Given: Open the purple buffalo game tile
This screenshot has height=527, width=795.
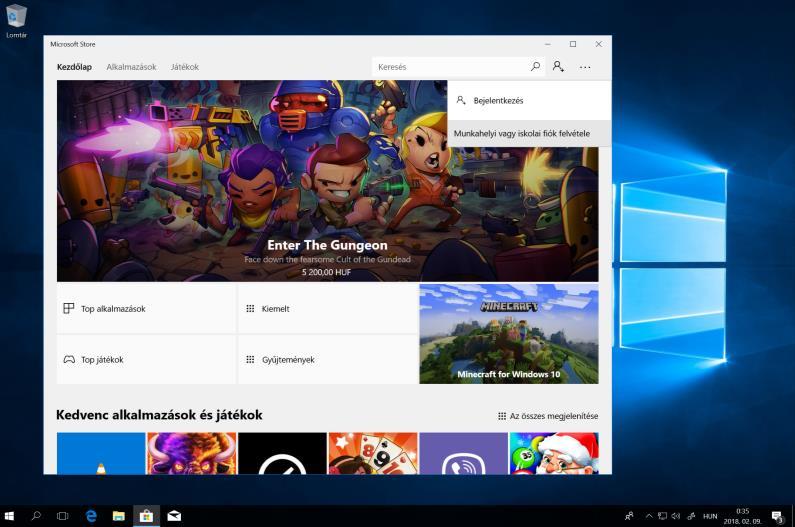Looking at the screenshot, I should [192, 453].
